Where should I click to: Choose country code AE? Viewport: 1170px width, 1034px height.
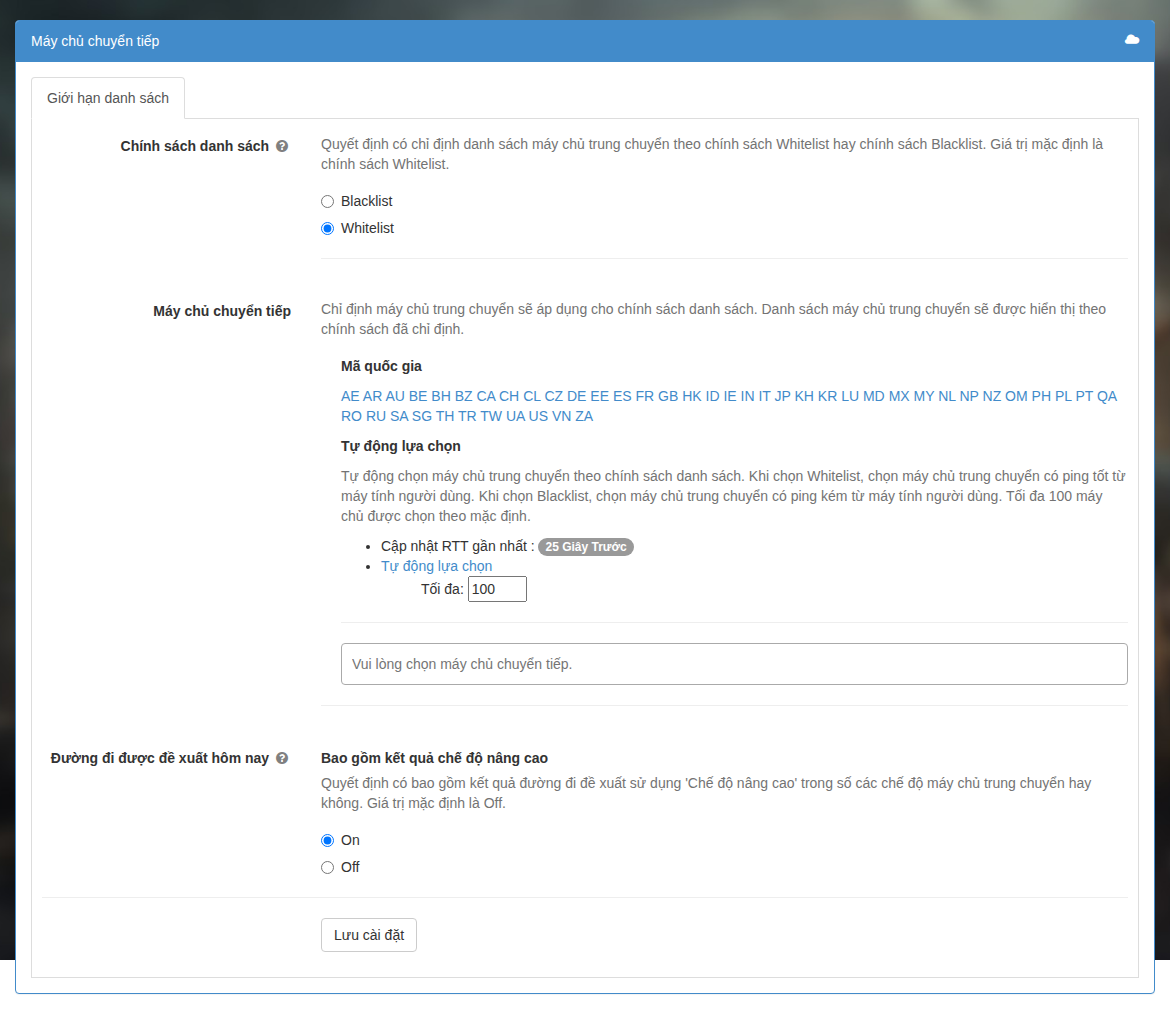[x=350, y=396]
